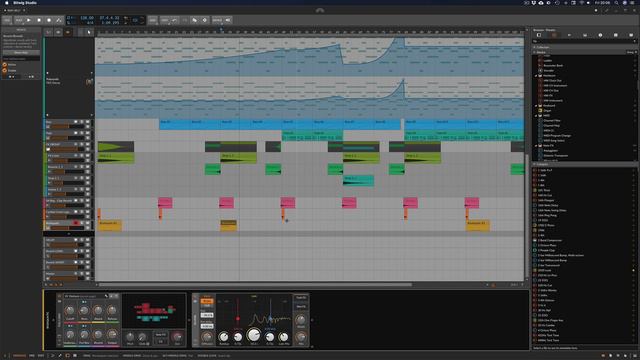Click the first view toggle icon above the track list
The width and height of the screenshot is (640, 360).
coord(49,32)
